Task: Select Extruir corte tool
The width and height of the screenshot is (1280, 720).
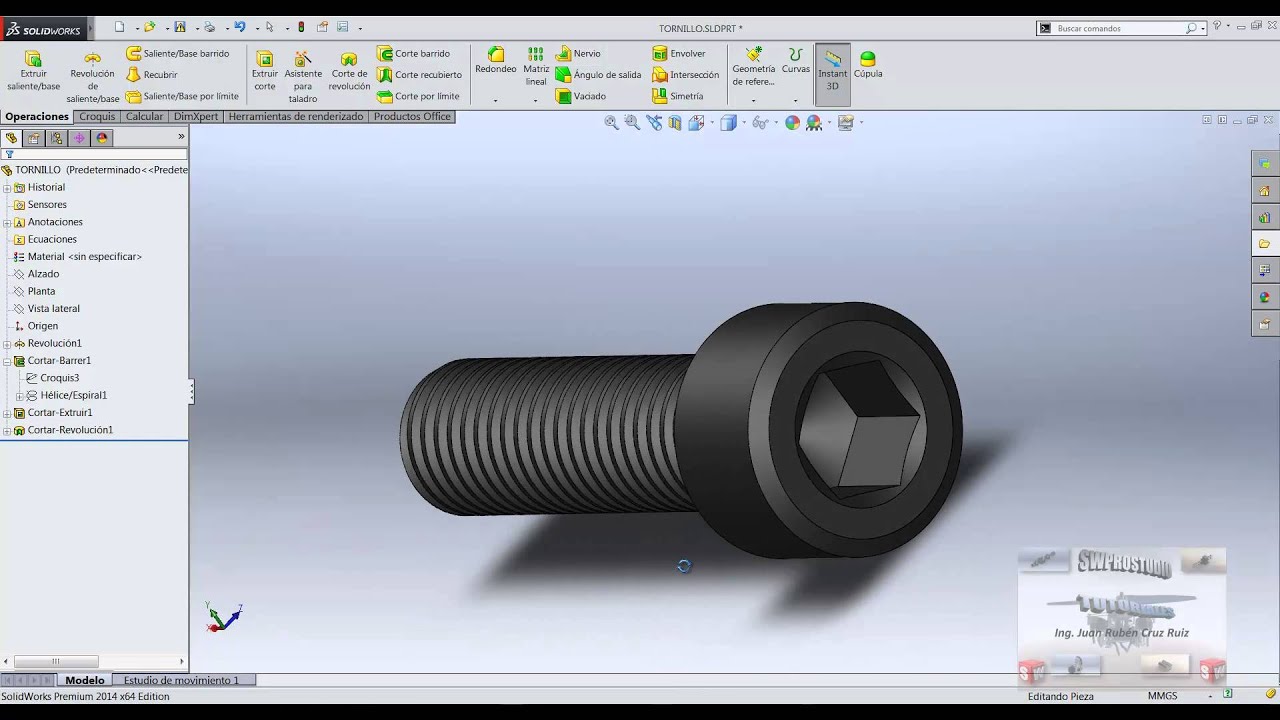Action: click(265, 70)
